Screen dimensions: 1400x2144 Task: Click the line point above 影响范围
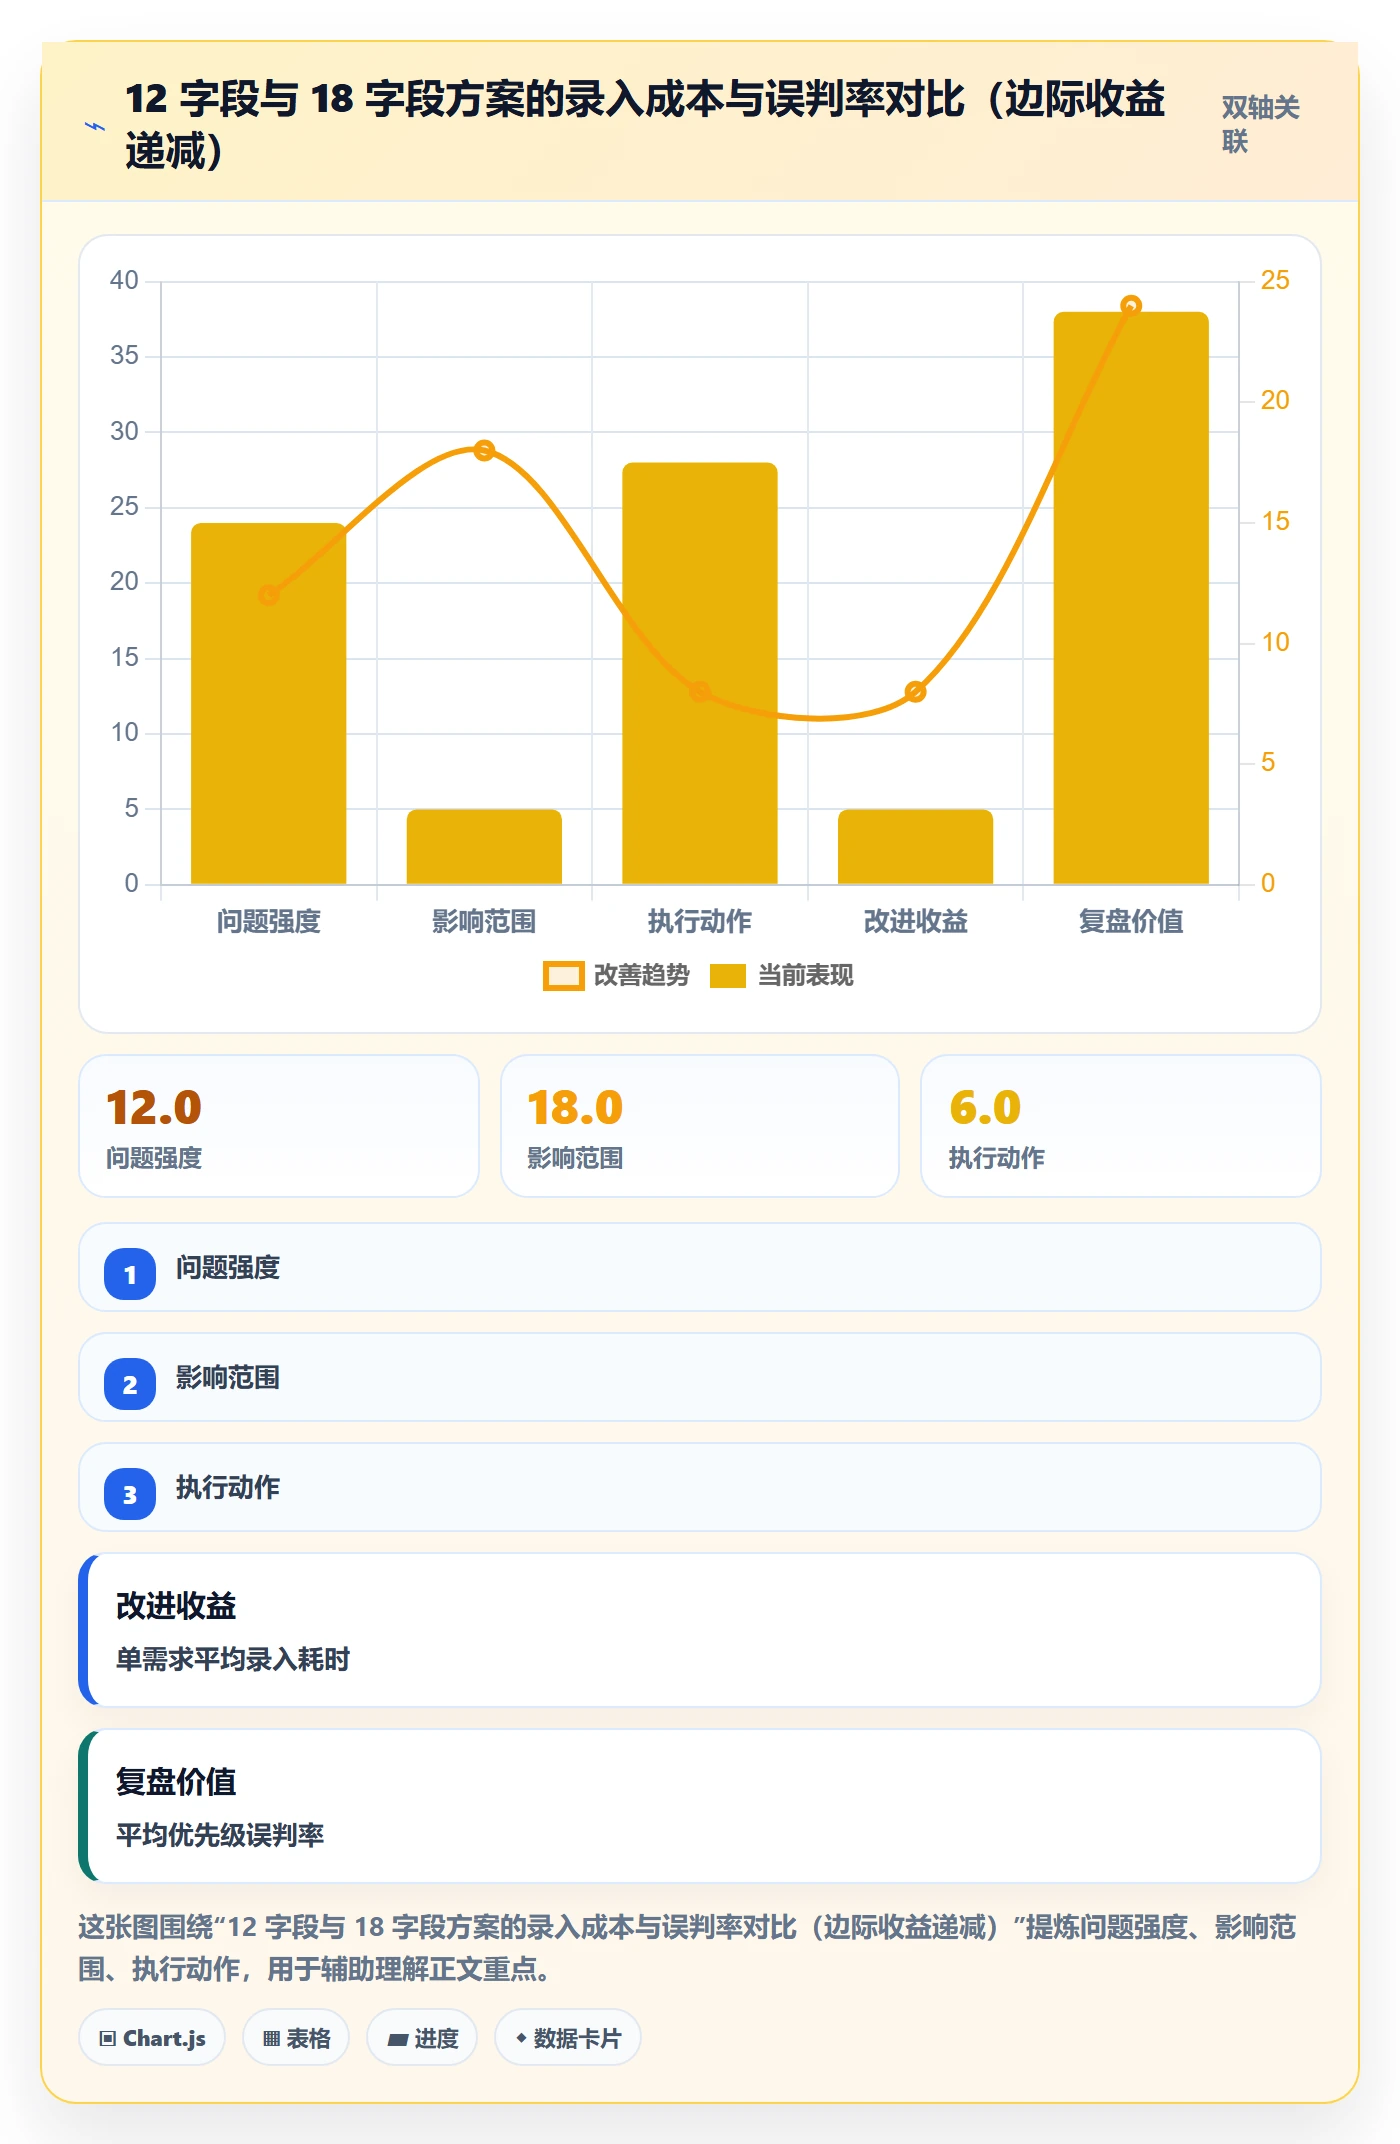pyautogui.click(x=484, y=450)
